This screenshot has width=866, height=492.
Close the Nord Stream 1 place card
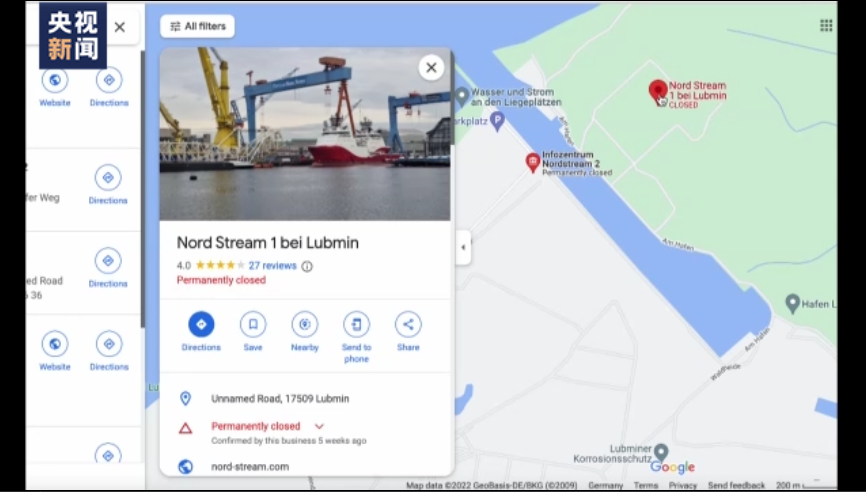(431, 67)
